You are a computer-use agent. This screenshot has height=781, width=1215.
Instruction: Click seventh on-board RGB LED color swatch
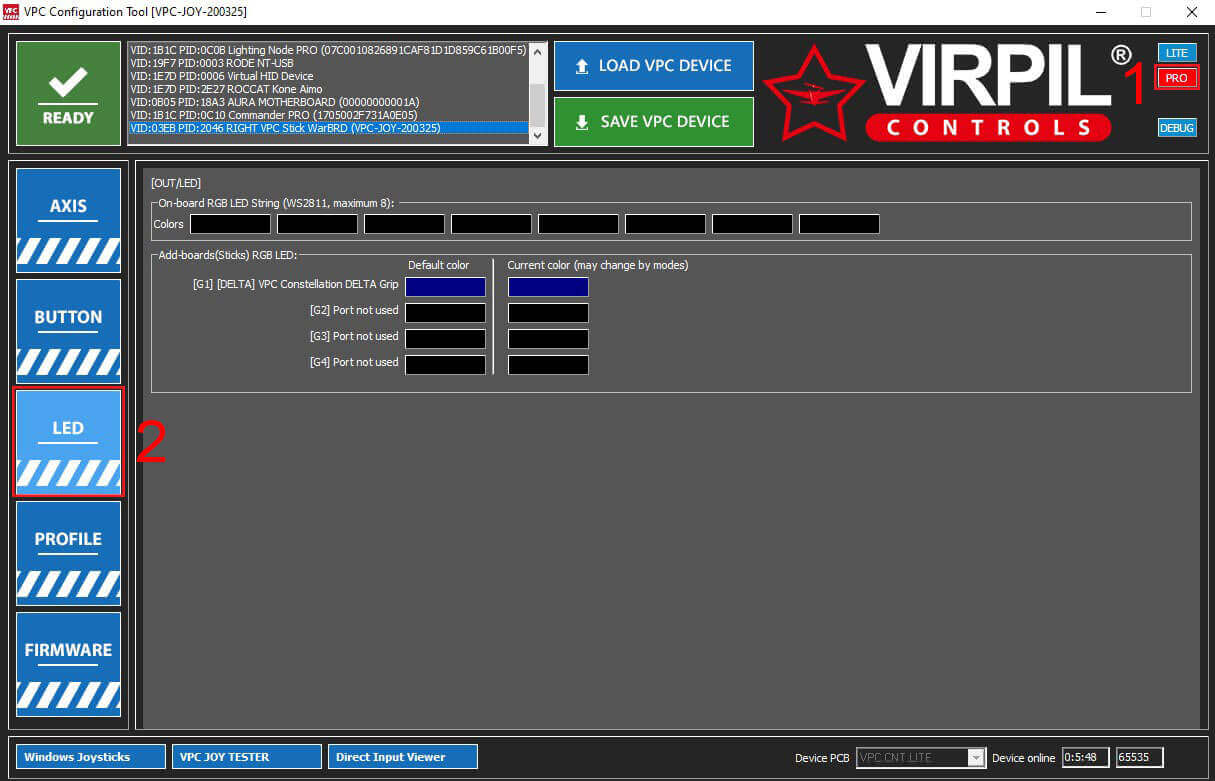pyautogui.click(x=752, y=224)
